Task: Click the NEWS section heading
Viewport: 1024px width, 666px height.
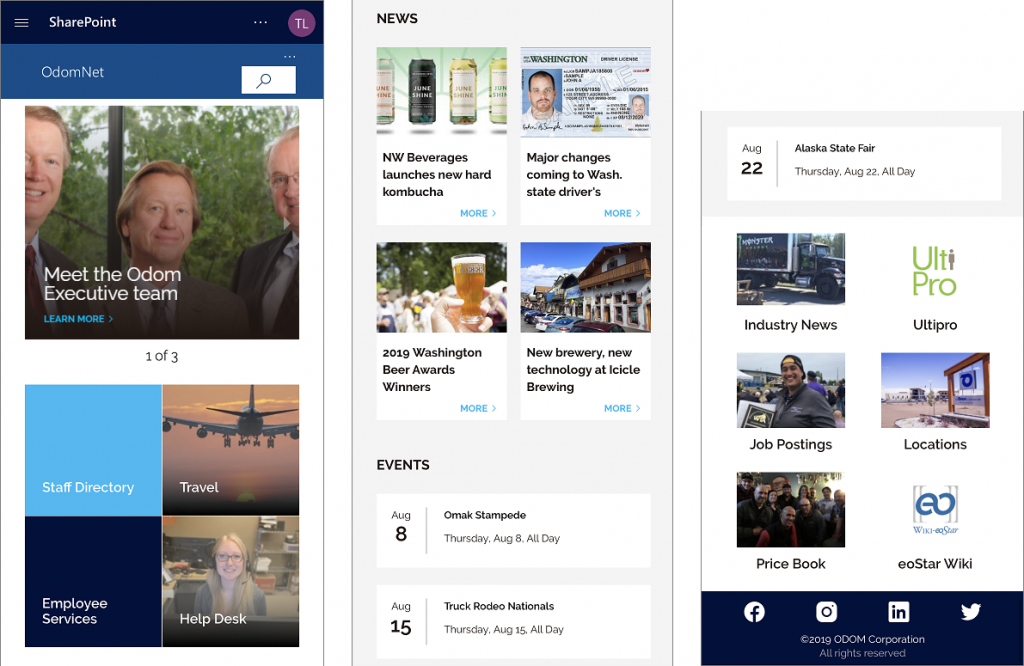Action: [x=397, y=19]
